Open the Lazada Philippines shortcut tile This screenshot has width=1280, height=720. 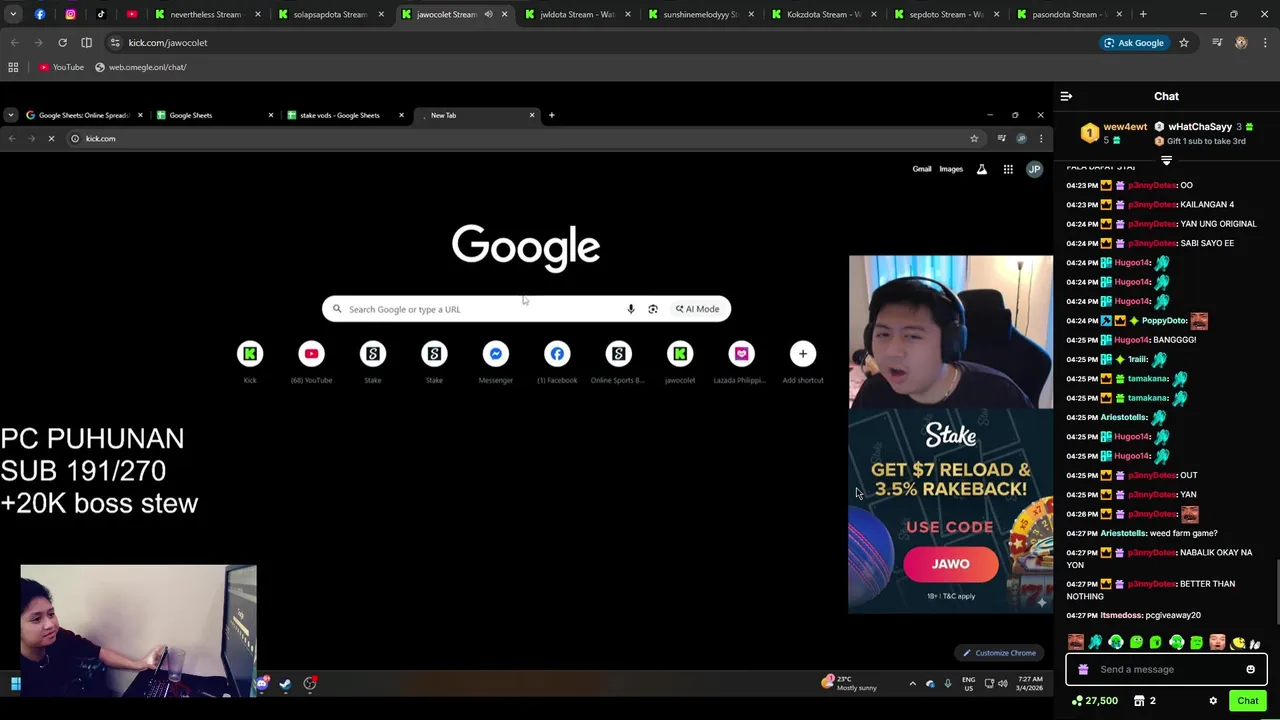741,362
